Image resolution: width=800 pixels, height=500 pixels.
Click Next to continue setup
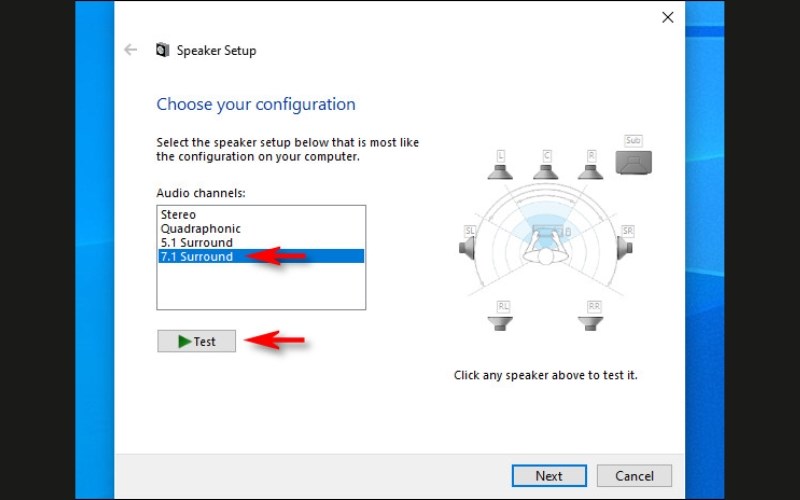tap(549, 476)
